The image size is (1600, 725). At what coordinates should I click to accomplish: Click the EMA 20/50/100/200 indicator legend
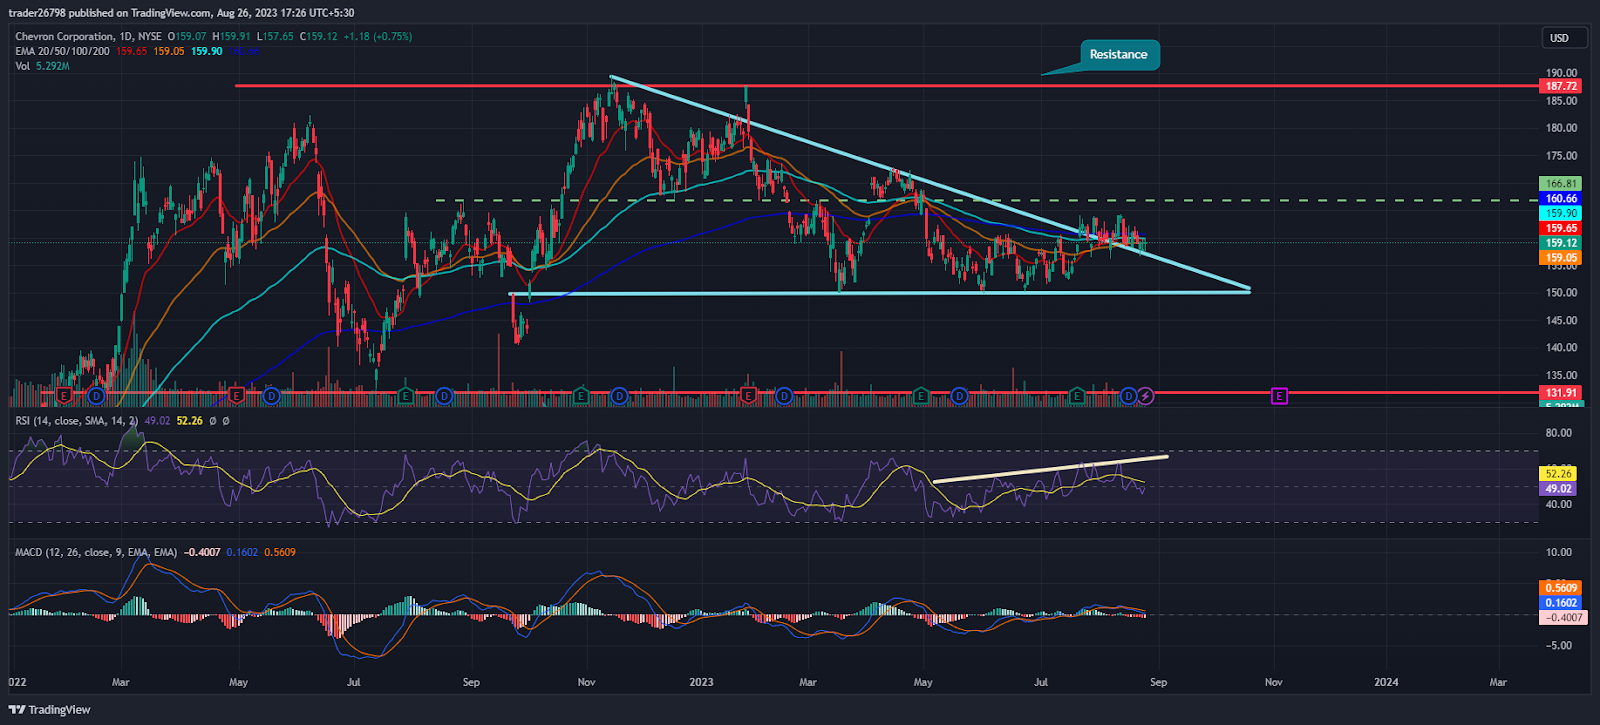tap(62, 51)
